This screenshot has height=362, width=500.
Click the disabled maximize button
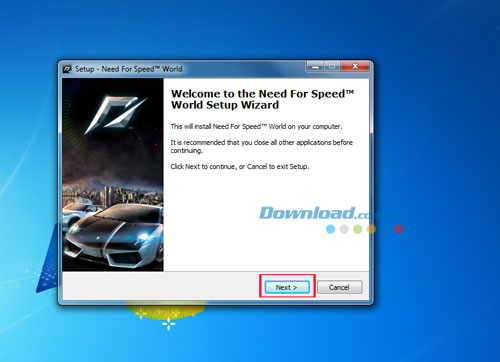pyautogui.click(x=332, y=66)
